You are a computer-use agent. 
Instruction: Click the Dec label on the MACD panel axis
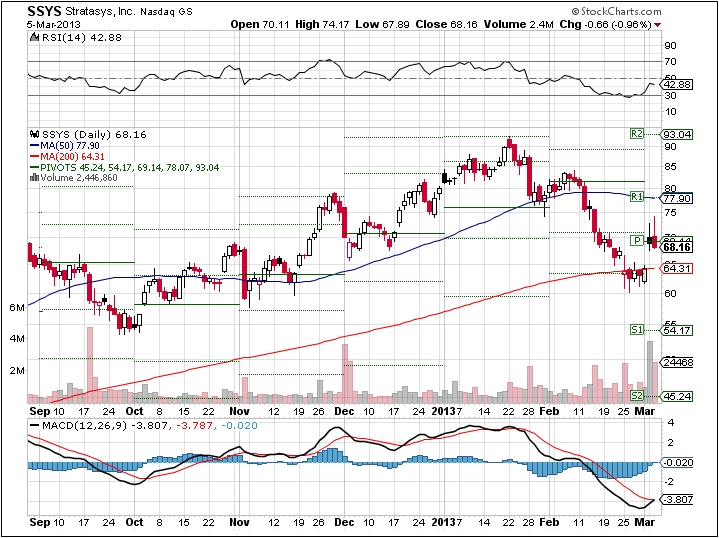pyautogui.click(x=344, y=522)
